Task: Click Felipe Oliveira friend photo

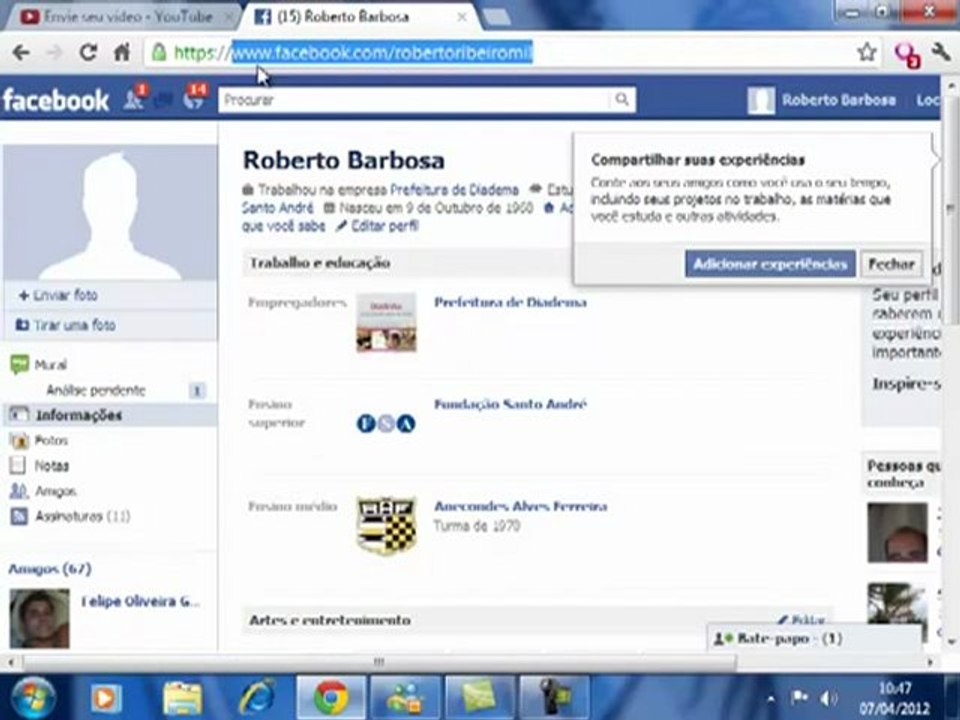Action: 40,618
